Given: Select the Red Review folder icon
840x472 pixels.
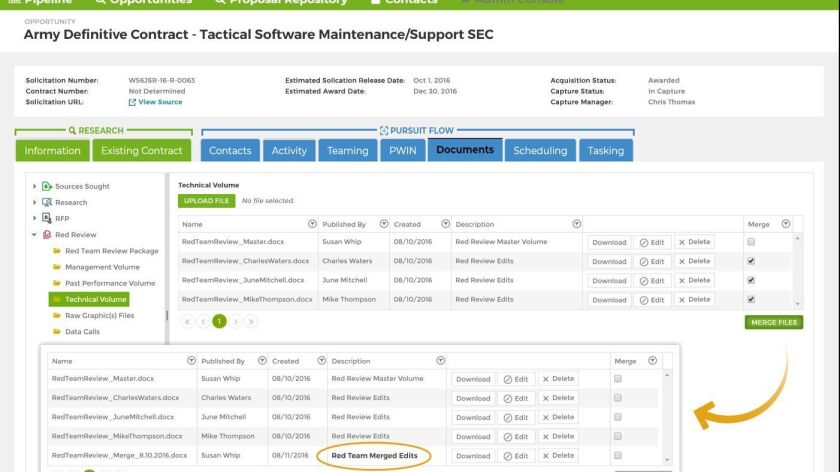Looking at the screenshot, I should tap(47, 235).
